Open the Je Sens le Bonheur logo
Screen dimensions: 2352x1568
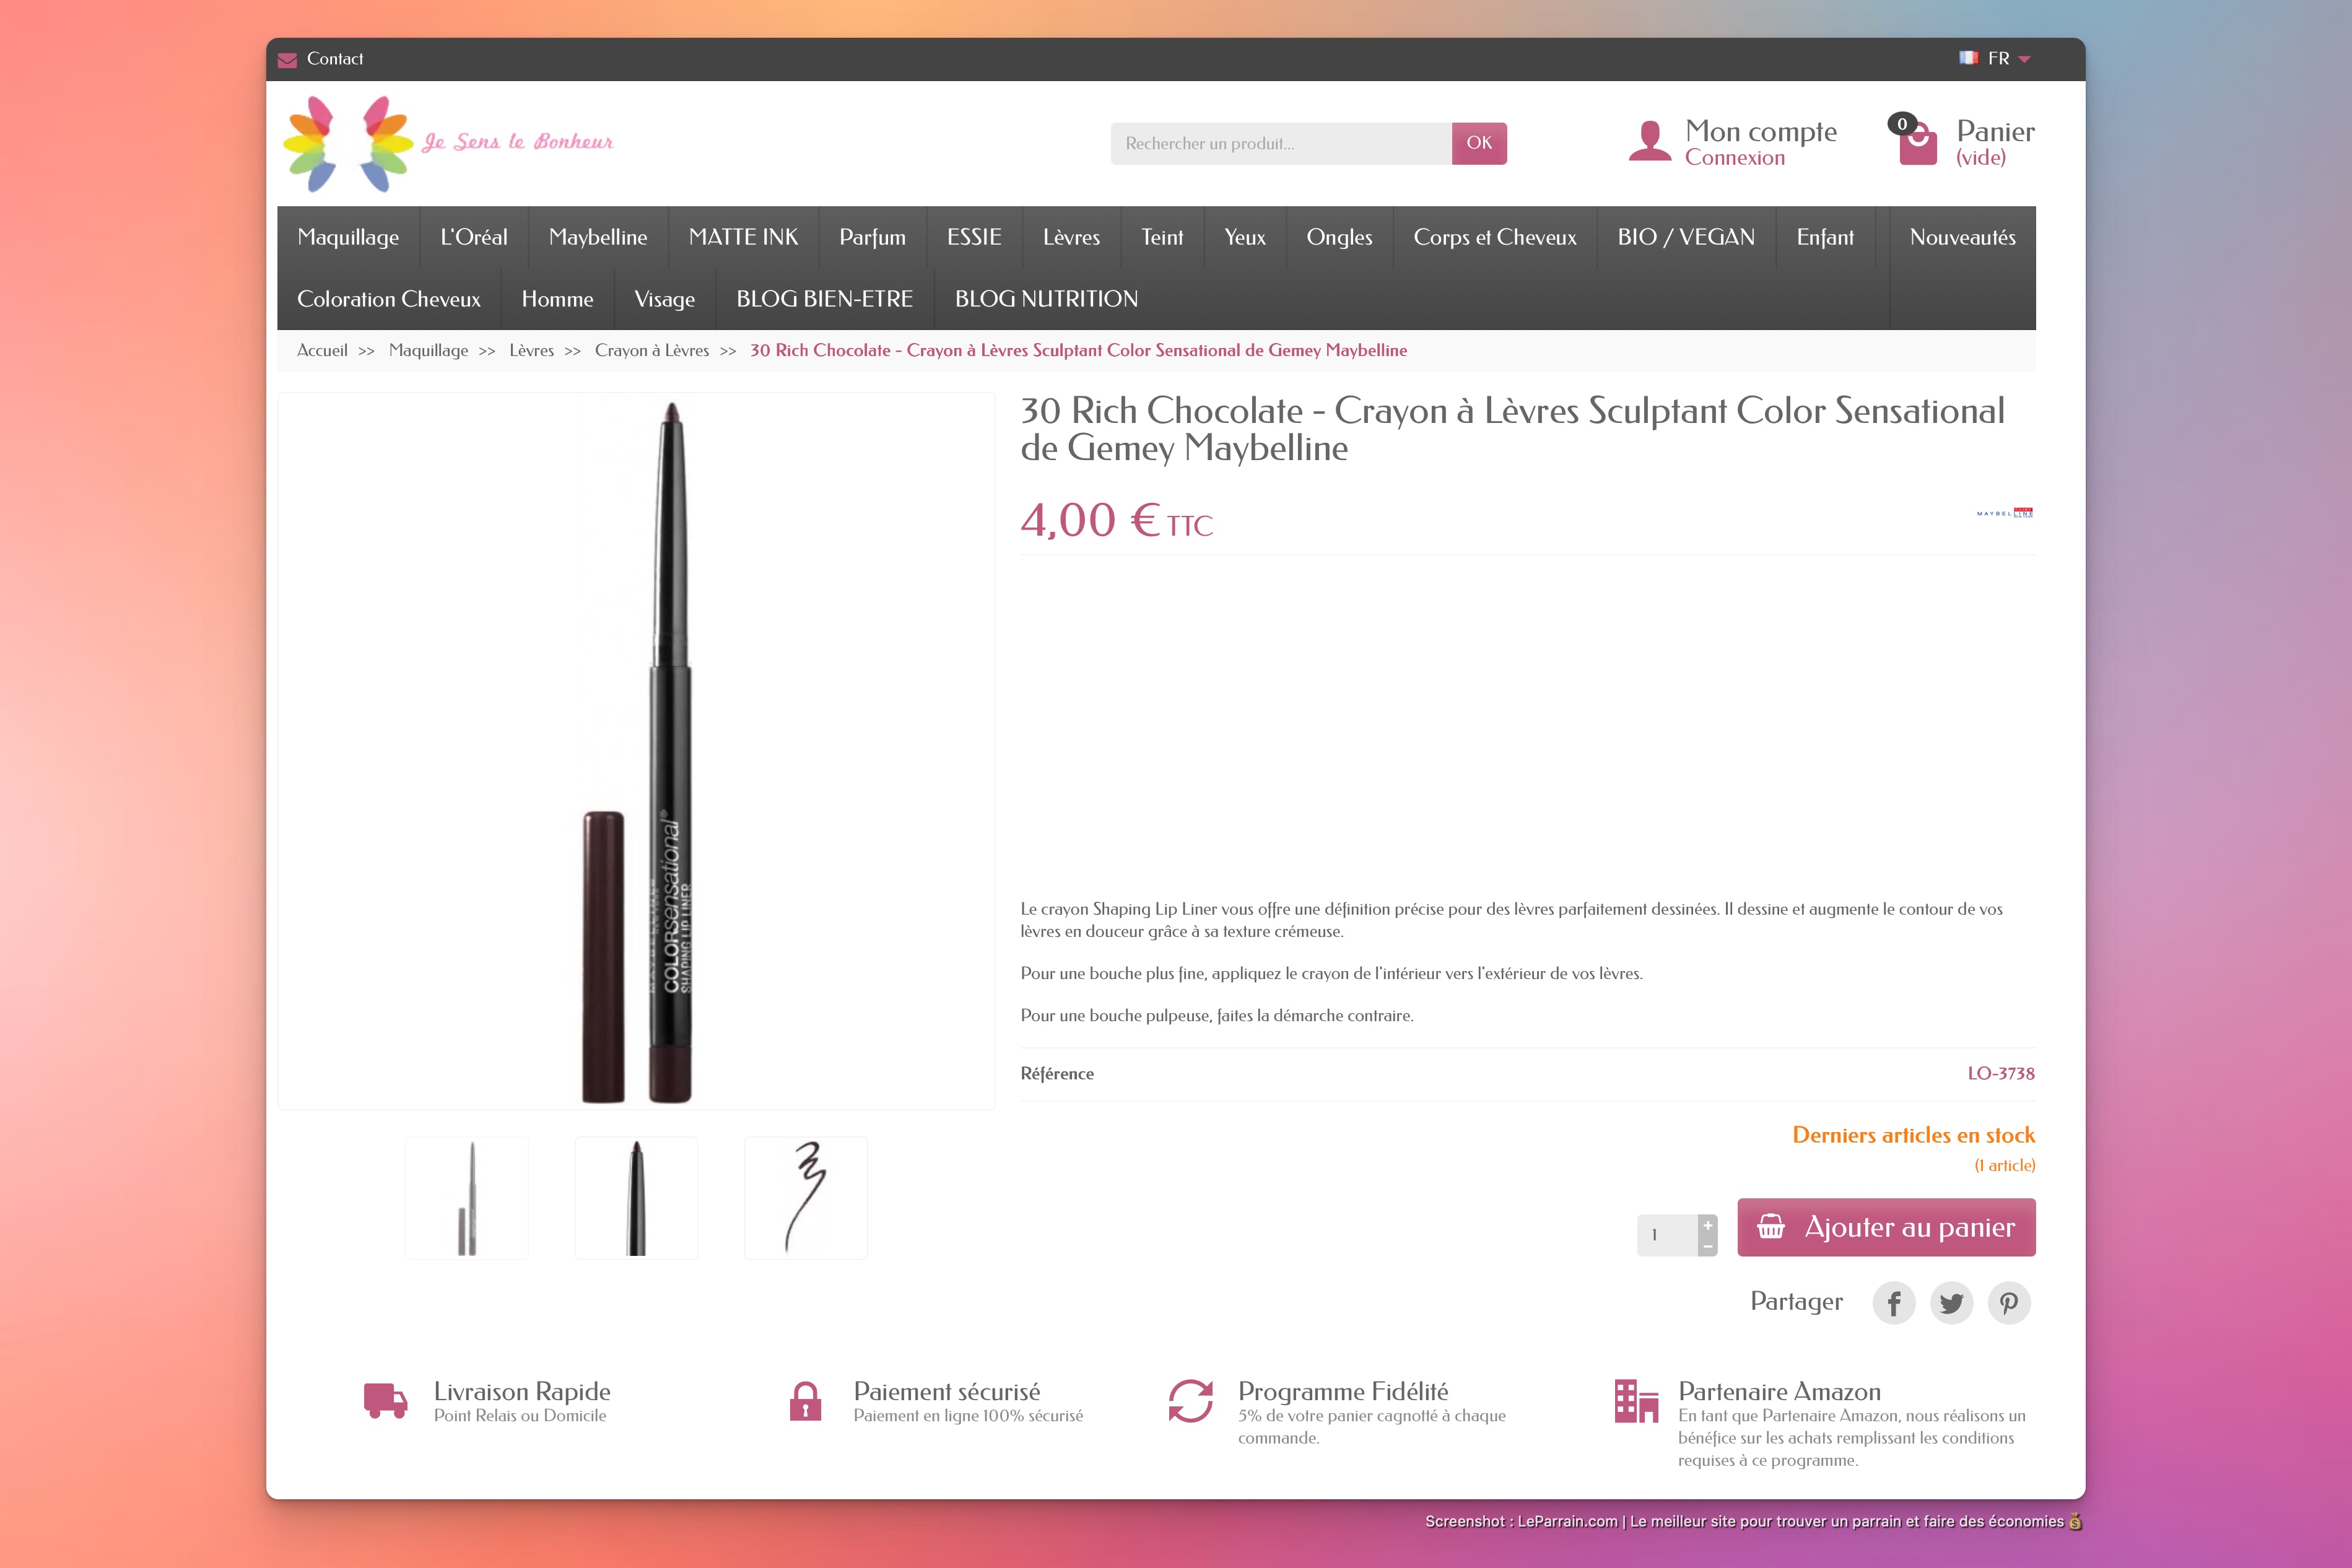pyautogui.click(x=447, y=143)
